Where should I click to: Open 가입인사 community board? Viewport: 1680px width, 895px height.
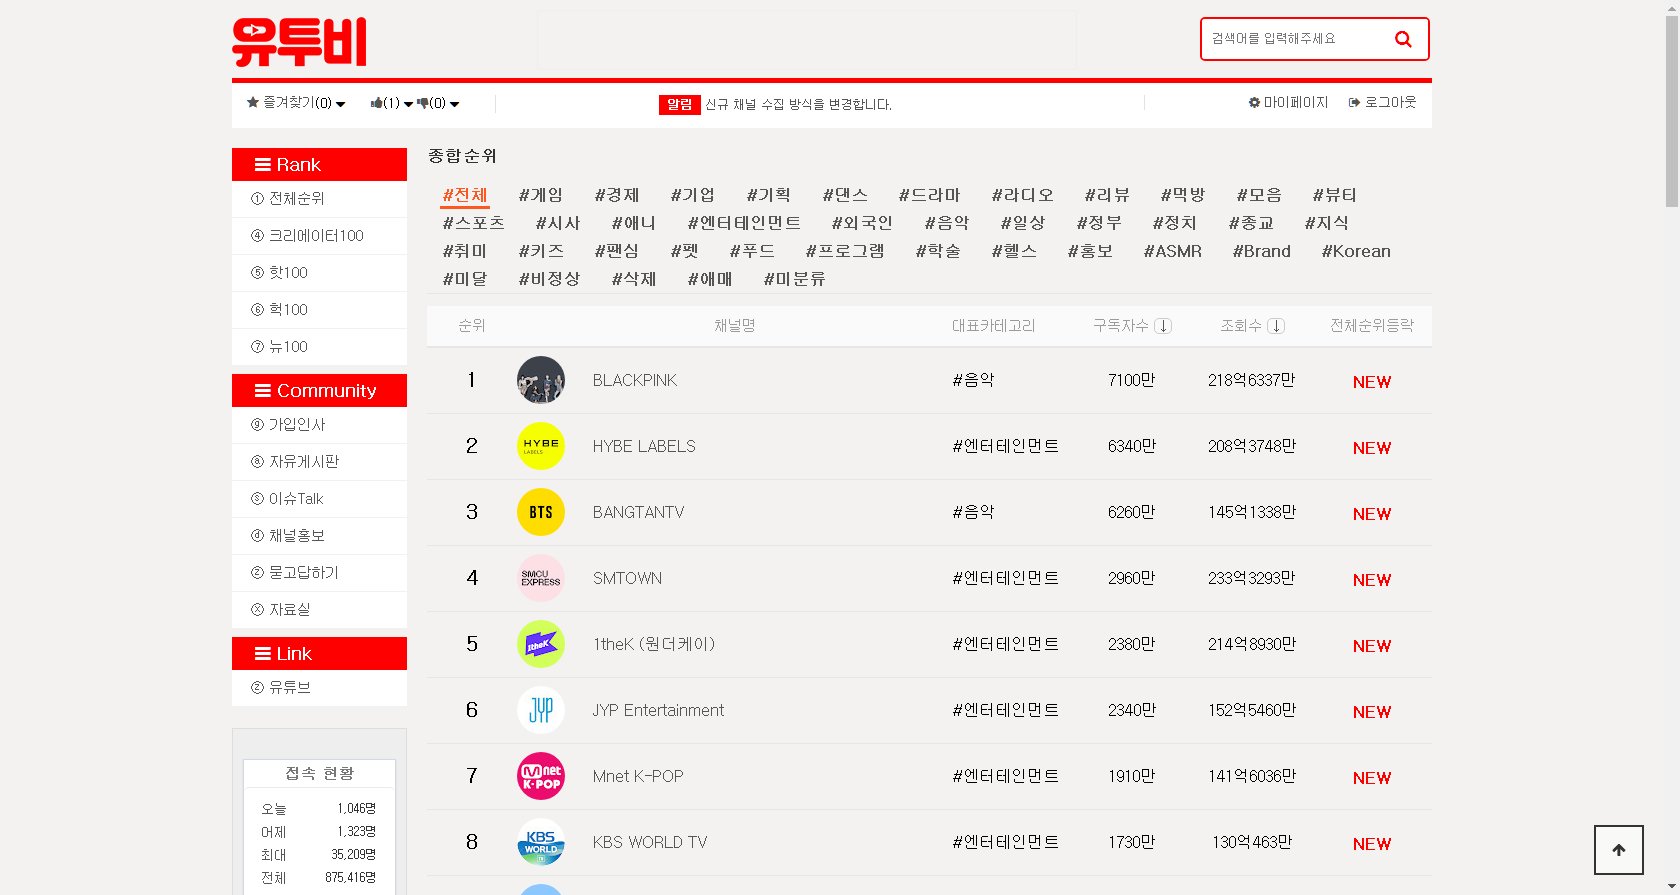tap(319, 425)
